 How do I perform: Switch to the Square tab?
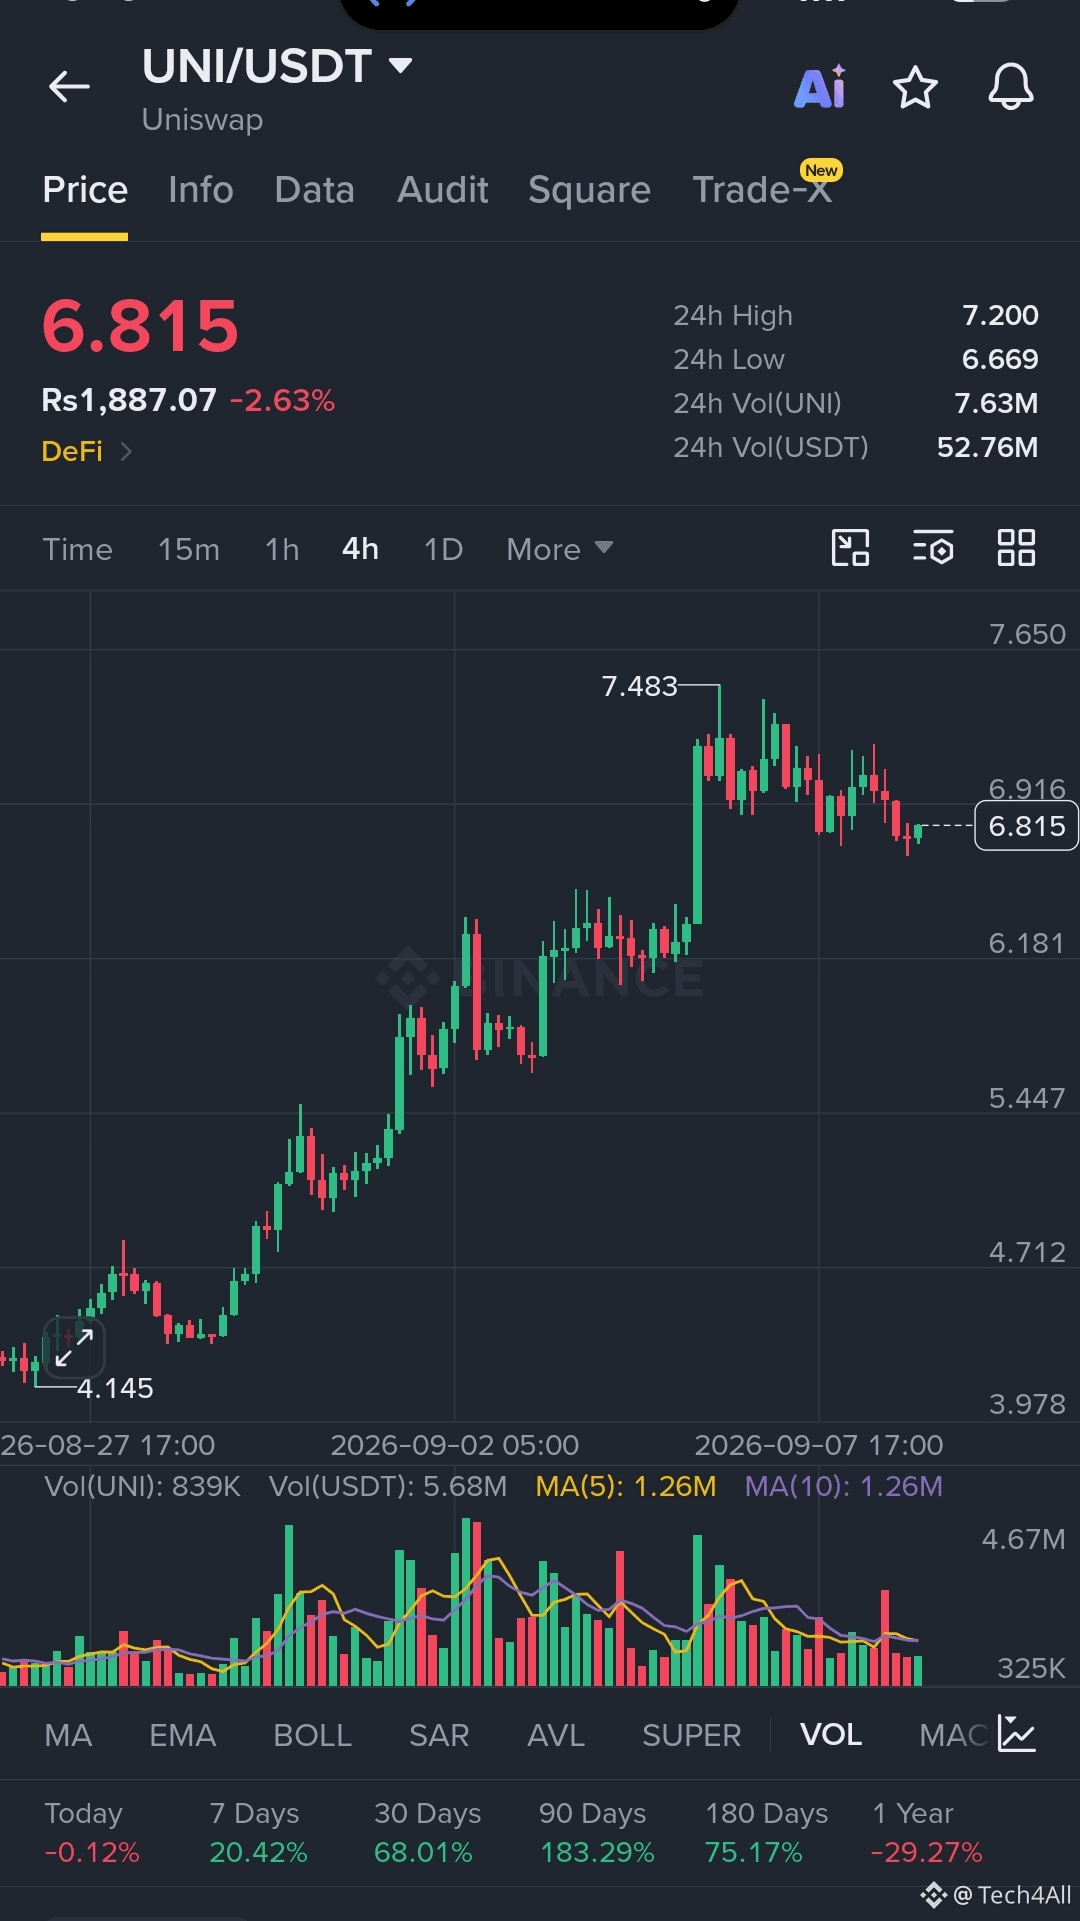click(x=589, y=190)
